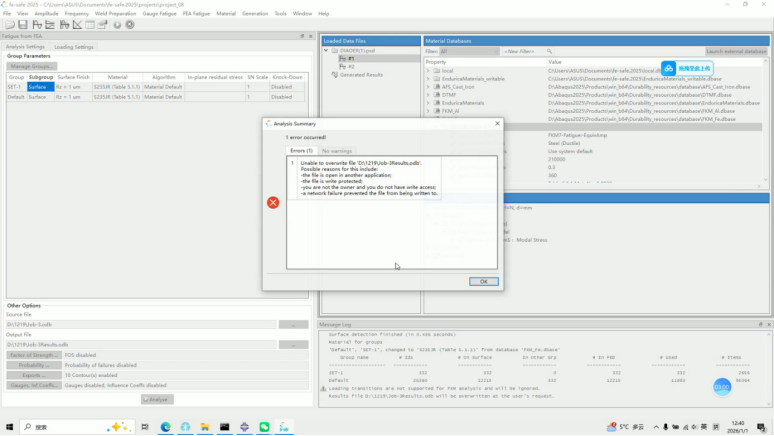Click the Save toolbar icon
This screenshot has height=436, width=774.
(23, 25)
